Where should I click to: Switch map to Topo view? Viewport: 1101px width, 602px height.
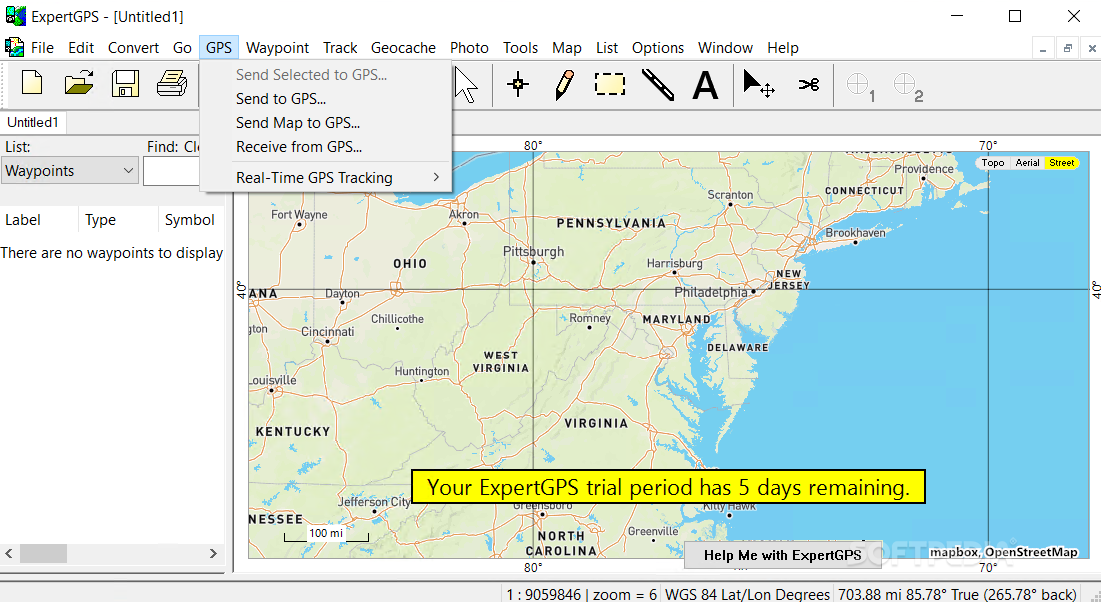[992, 163]
